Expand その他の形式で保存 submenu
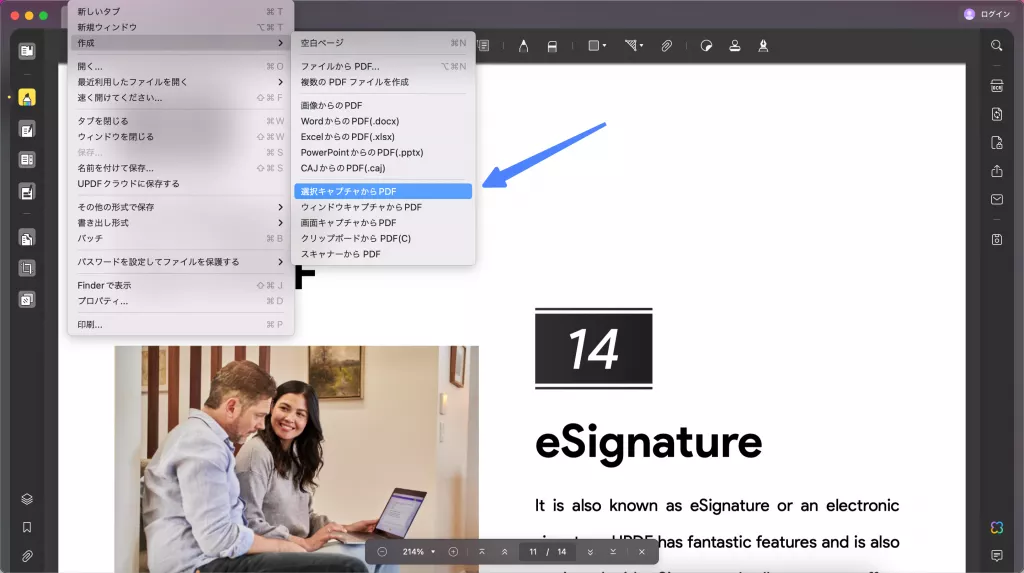Viewport: 1024px width, 573px height. (280, 207)
